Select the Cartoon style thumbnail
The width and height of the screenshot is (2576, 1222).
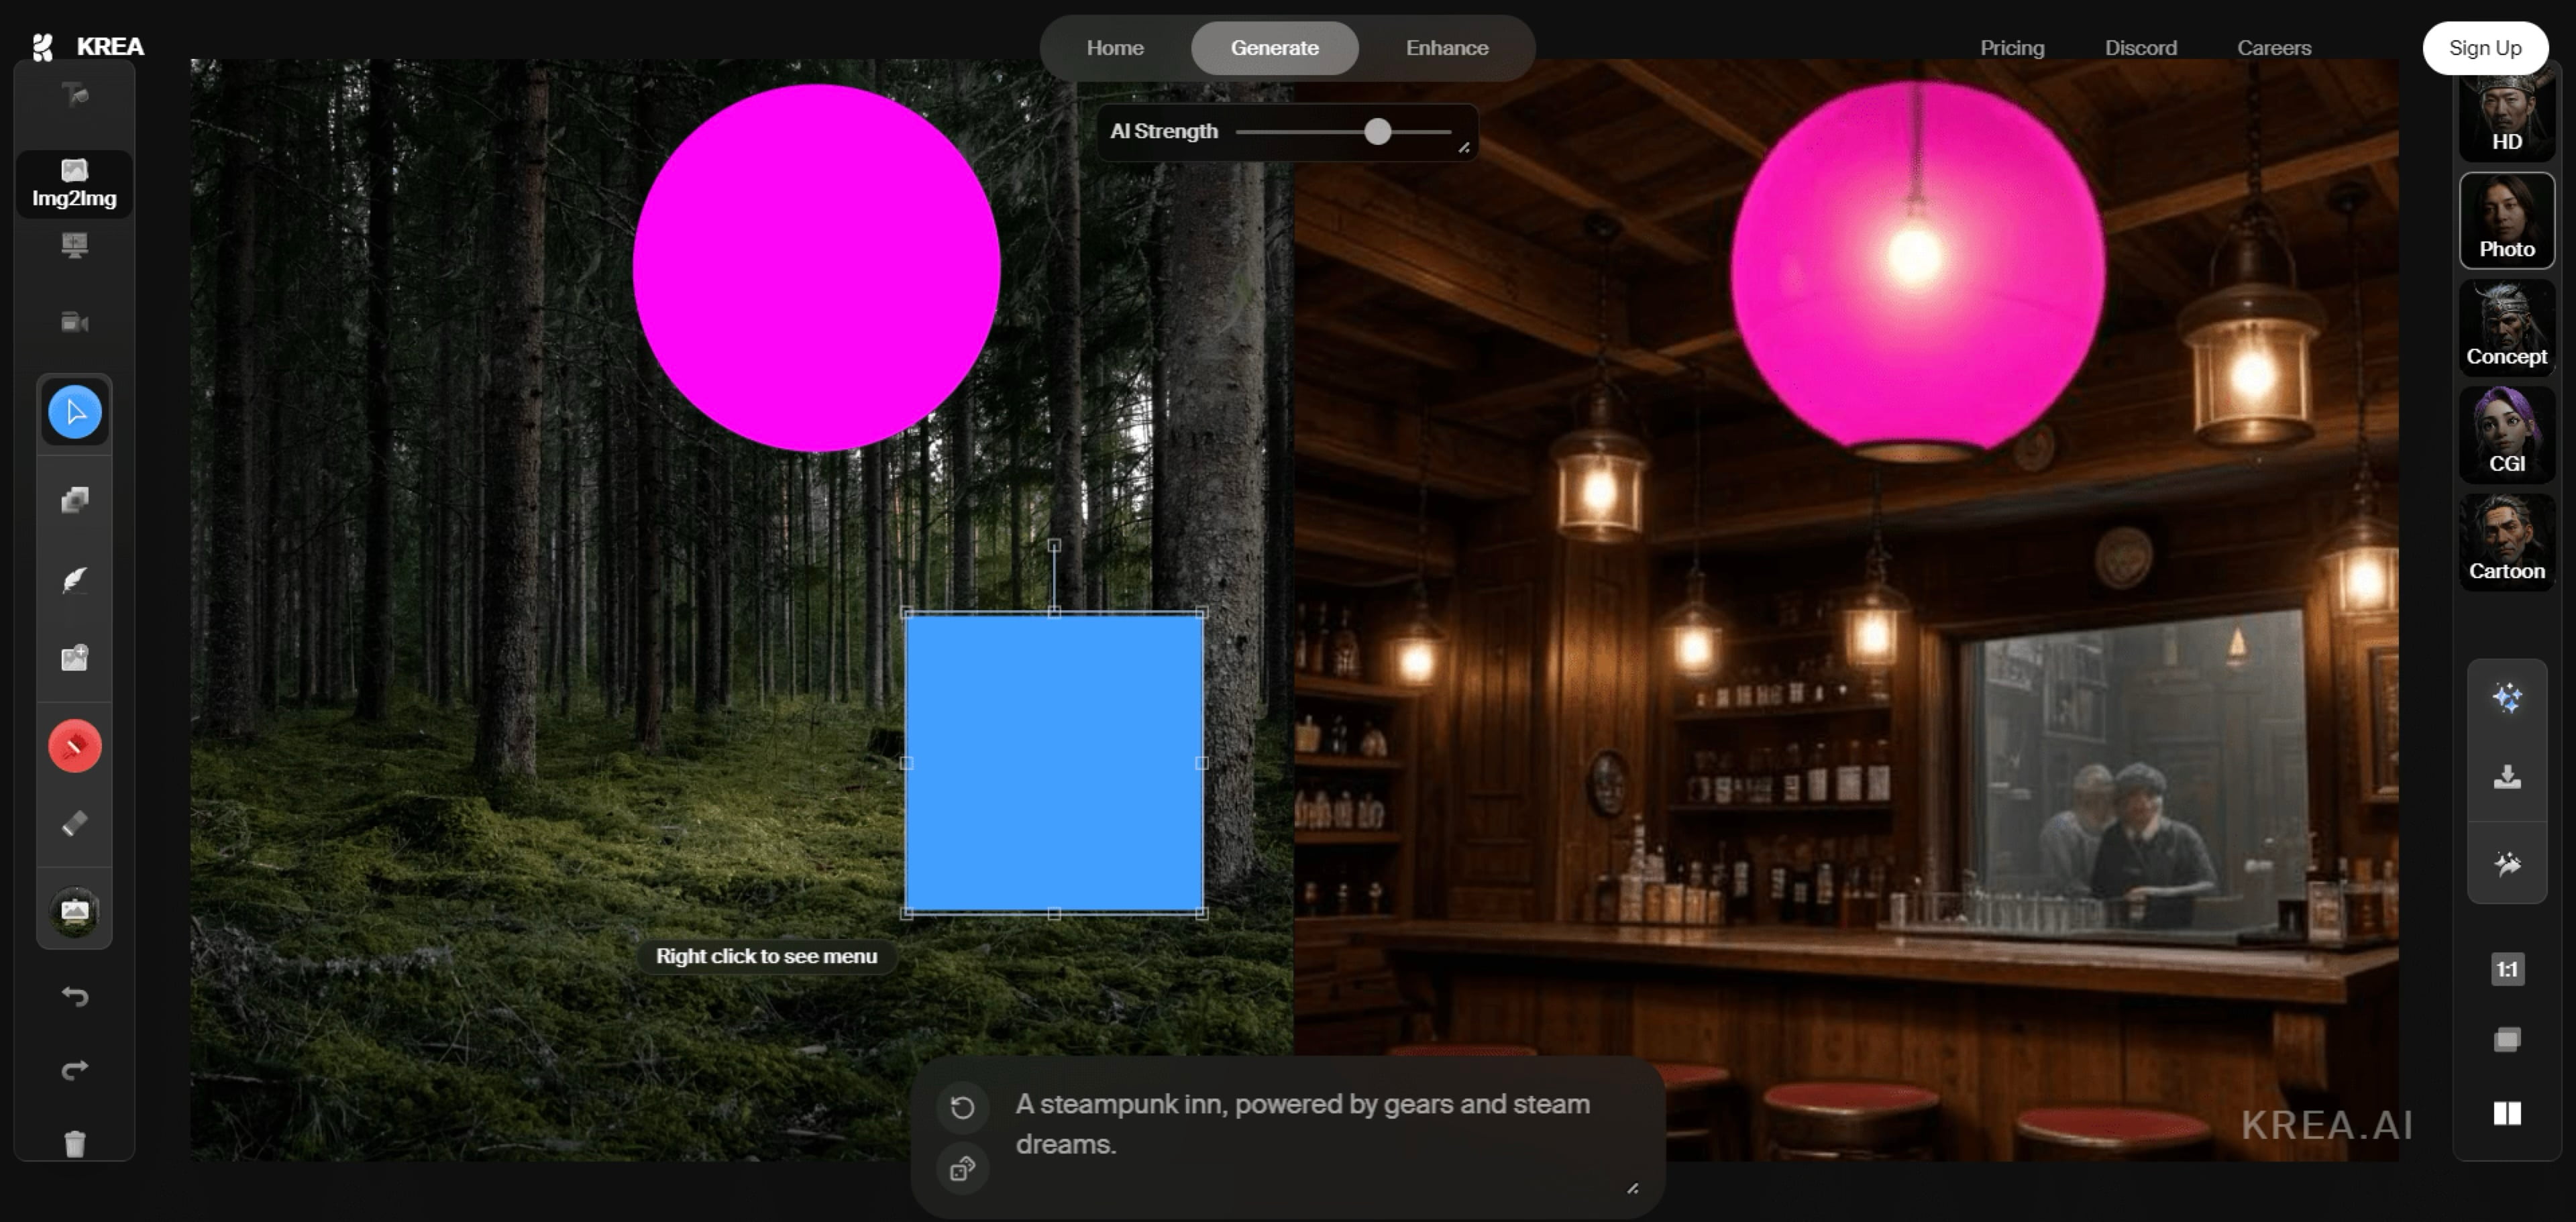(x=2506, y=542)
